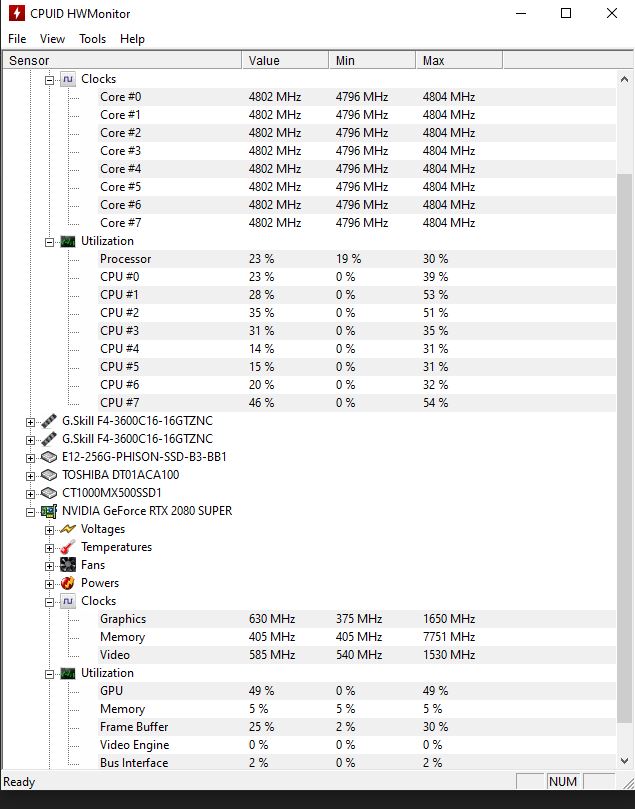Click the TOSHIBA DT01ACA100 drive icon
The width and height of the screenshot is (635, 809).
[x=48, y=475]
